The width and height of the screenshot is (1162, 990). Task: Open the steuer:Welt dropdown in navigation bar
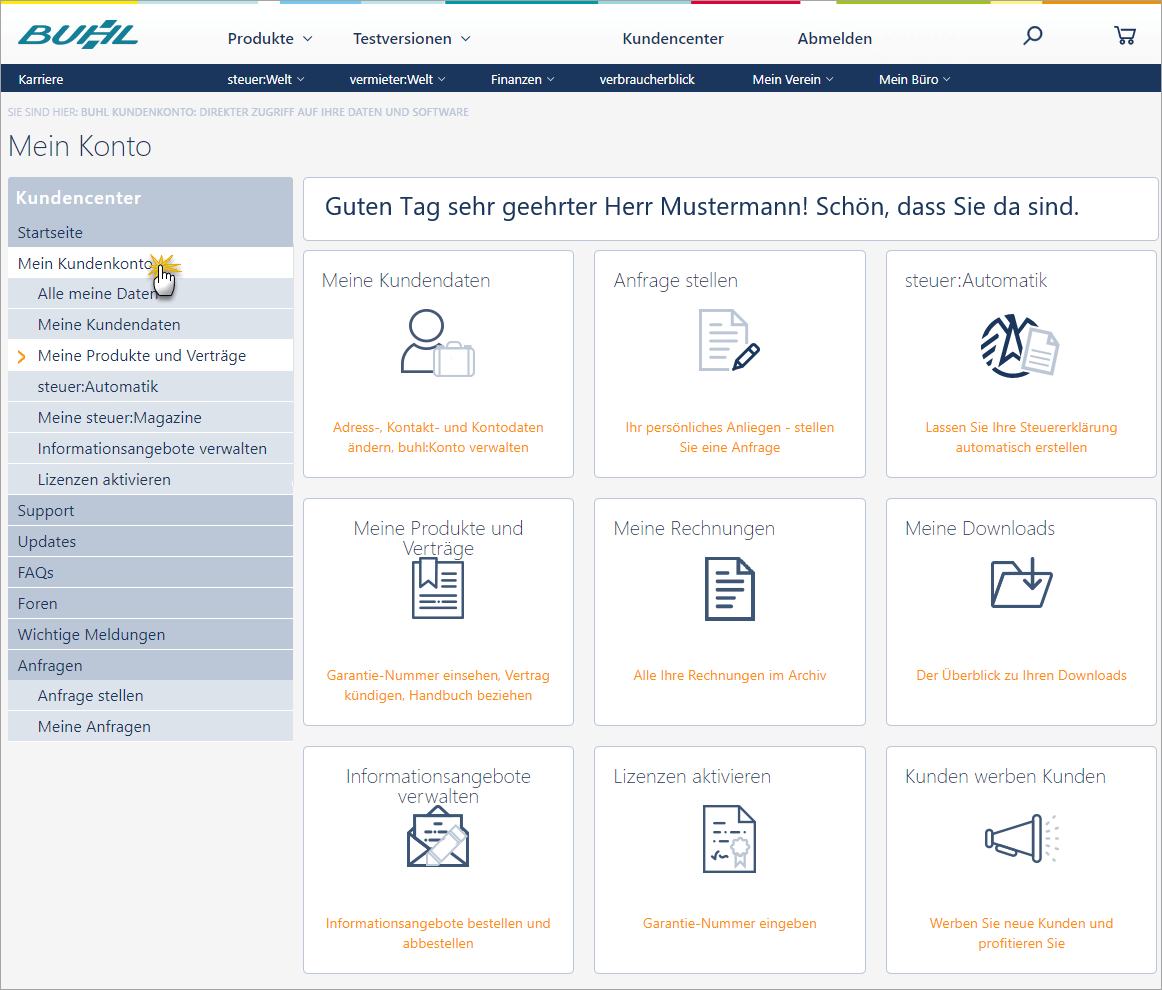point(266,79)
